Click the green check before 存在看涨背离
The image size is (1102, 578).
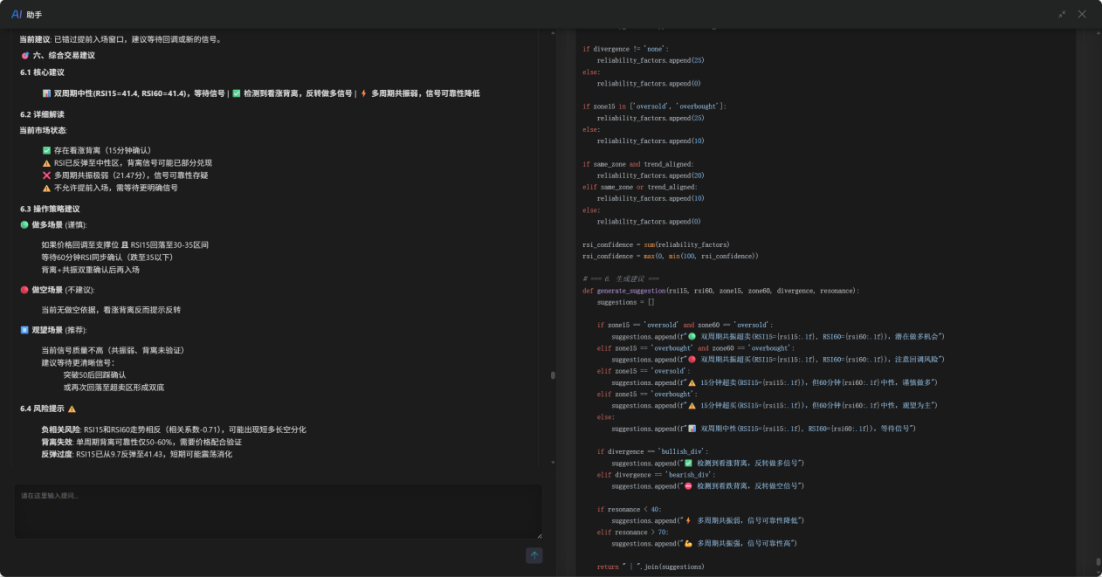(46, 150)
